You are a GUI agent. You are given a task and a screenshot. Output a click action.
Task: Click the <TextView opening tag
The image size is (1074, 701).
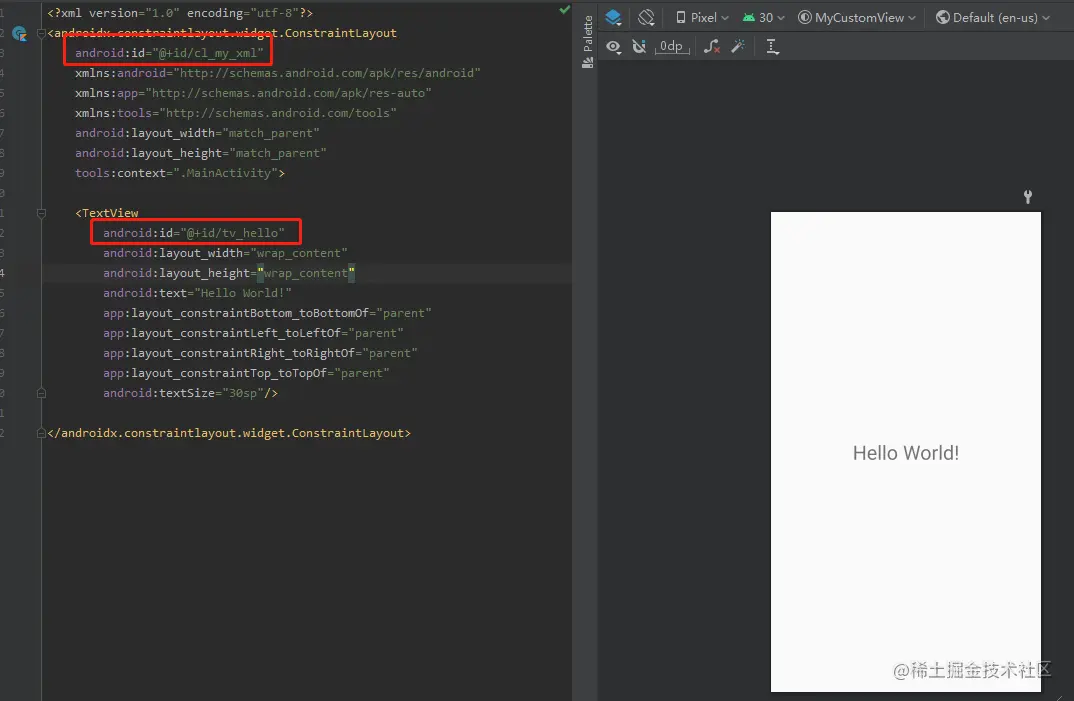107,213
